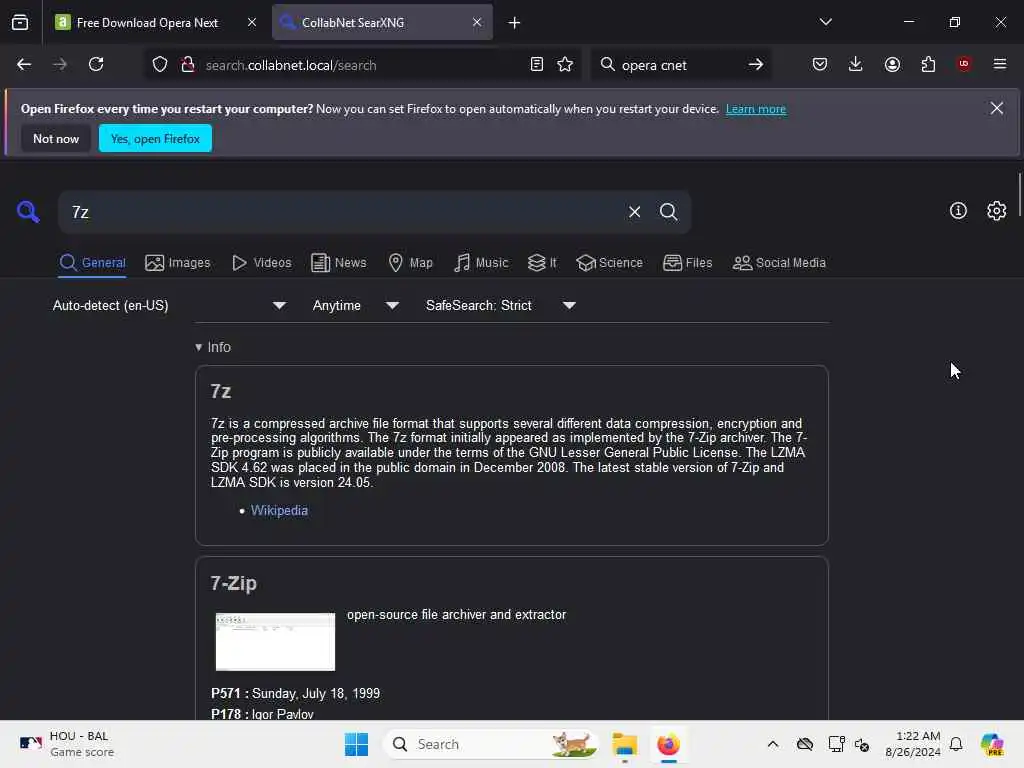This screenshot has width=1024, height=768.
Task: Open the Learn more link
Action: [756, 109]
